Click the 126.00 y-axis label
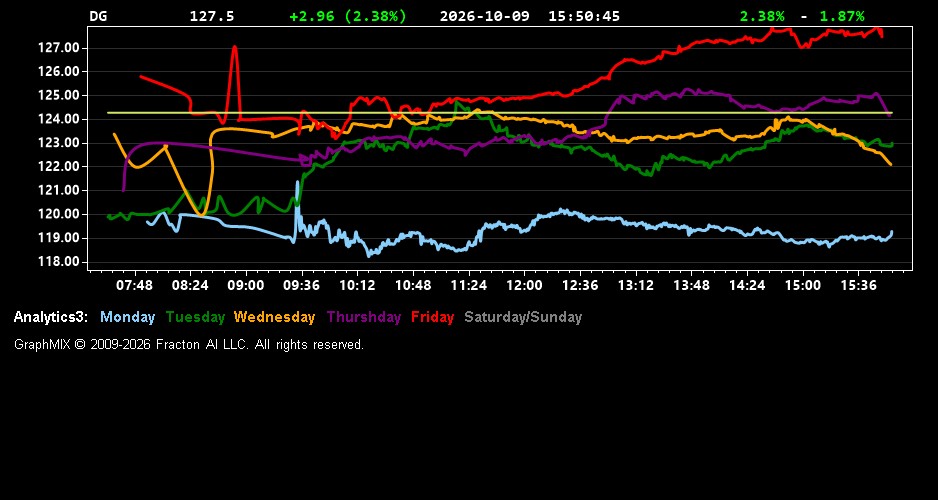938x500 pixels. point(58,71)
